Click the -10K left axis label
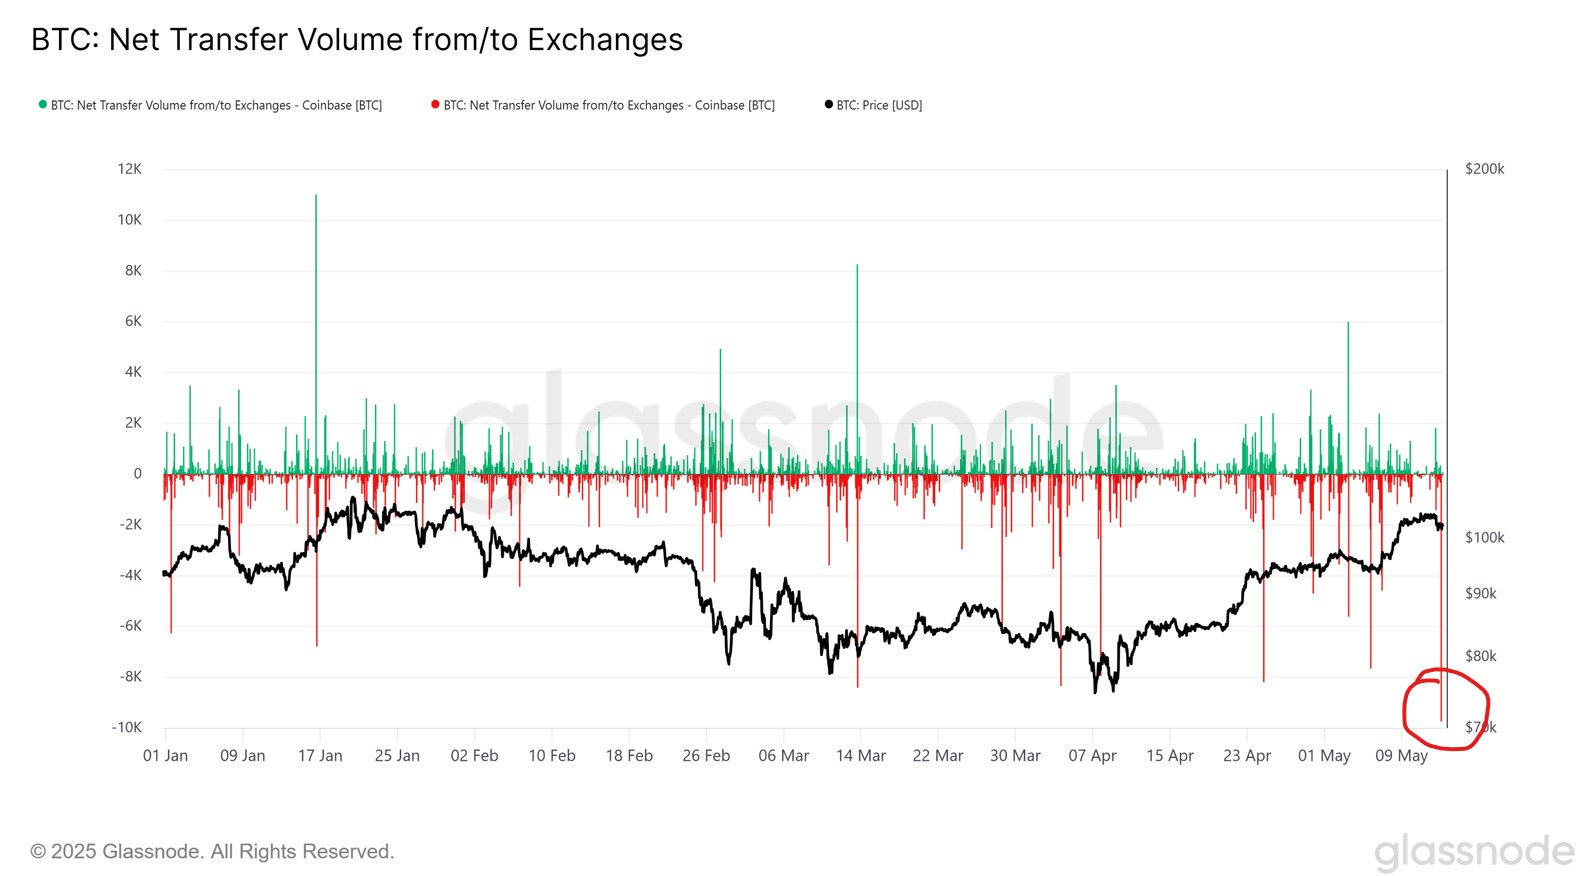This screenshot has width=1587, height=876. (x=126, y=727)
